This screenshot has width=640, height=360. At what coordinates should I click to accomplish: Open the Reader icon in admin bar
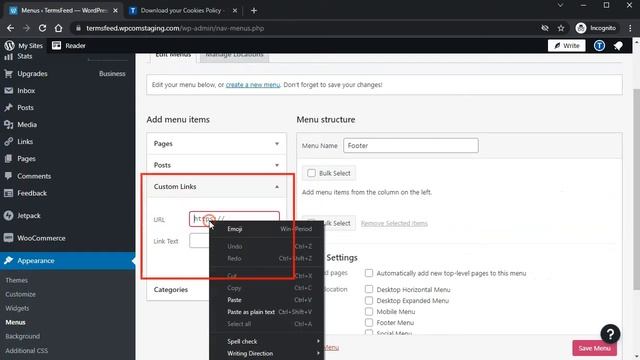point(56,46)
